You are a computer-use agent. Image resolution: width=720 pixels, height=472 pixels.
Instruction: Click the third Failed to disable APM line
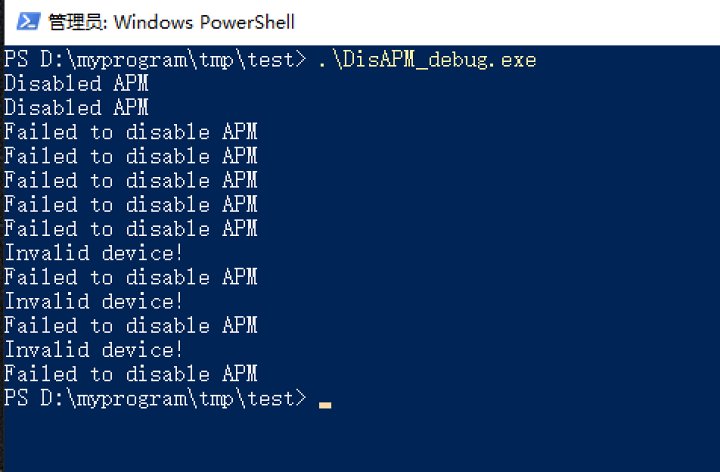coord(130,180)
